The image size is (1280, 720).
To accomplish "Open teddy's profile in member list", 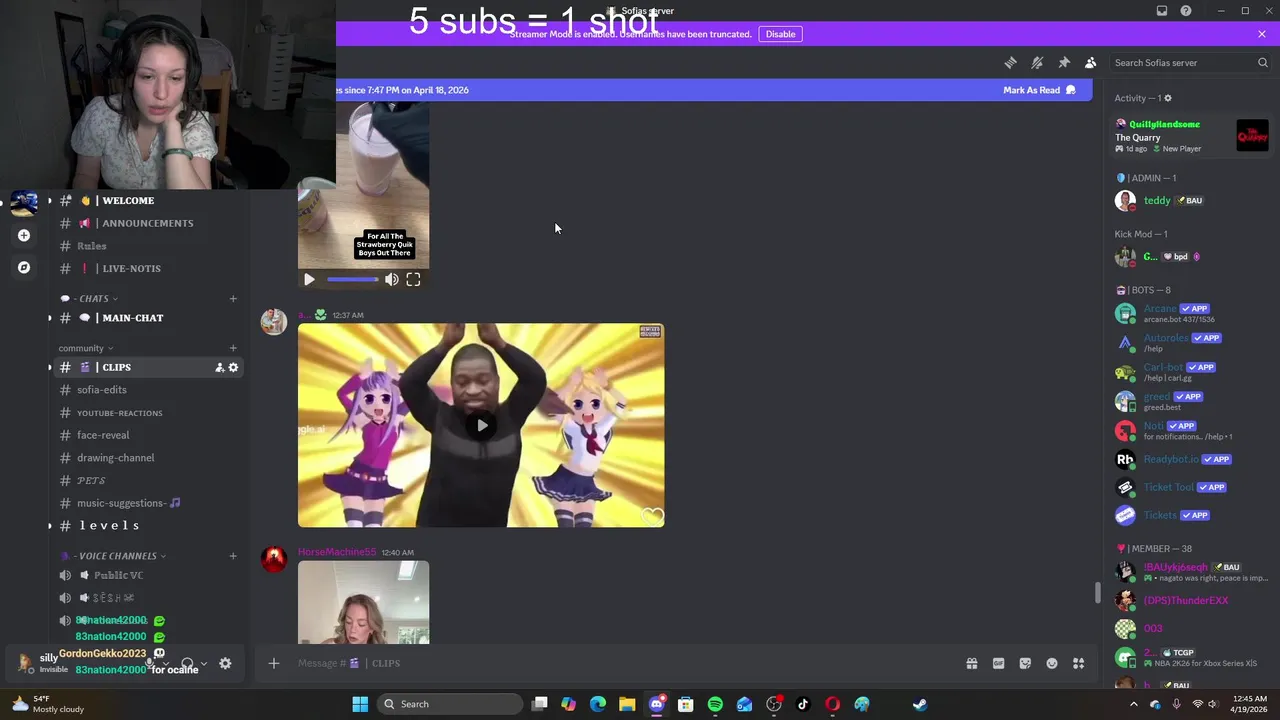I will pos(1190,200).
